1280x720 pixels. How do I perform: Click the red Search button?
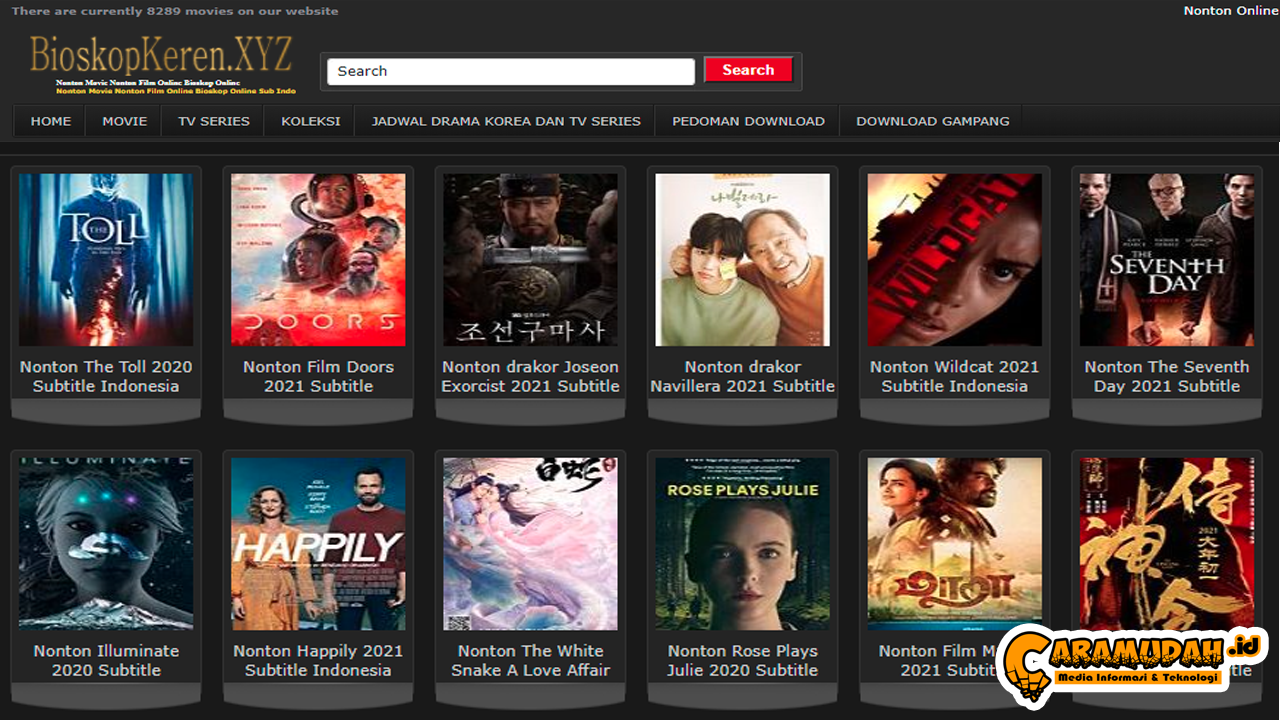pos(748,70)
